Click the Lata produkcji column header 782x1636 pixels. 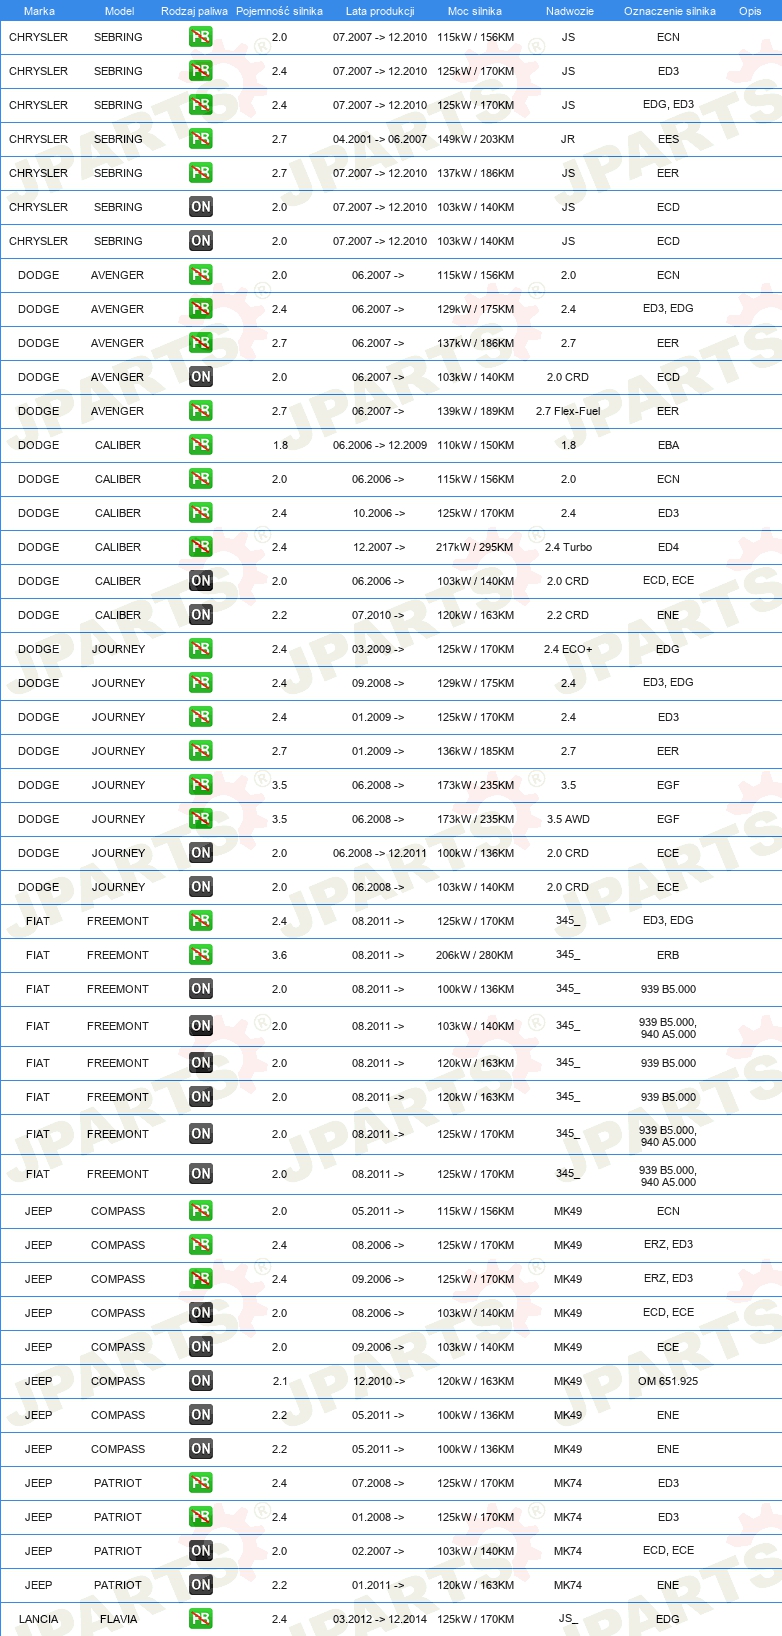pos(380,11)
